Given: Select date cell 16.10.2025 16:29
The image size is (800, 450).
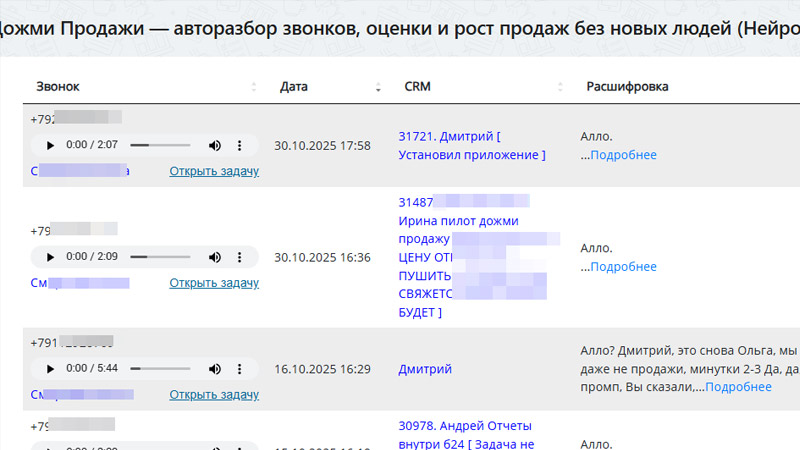Looking at the screenshot, I should pos(322,369).
